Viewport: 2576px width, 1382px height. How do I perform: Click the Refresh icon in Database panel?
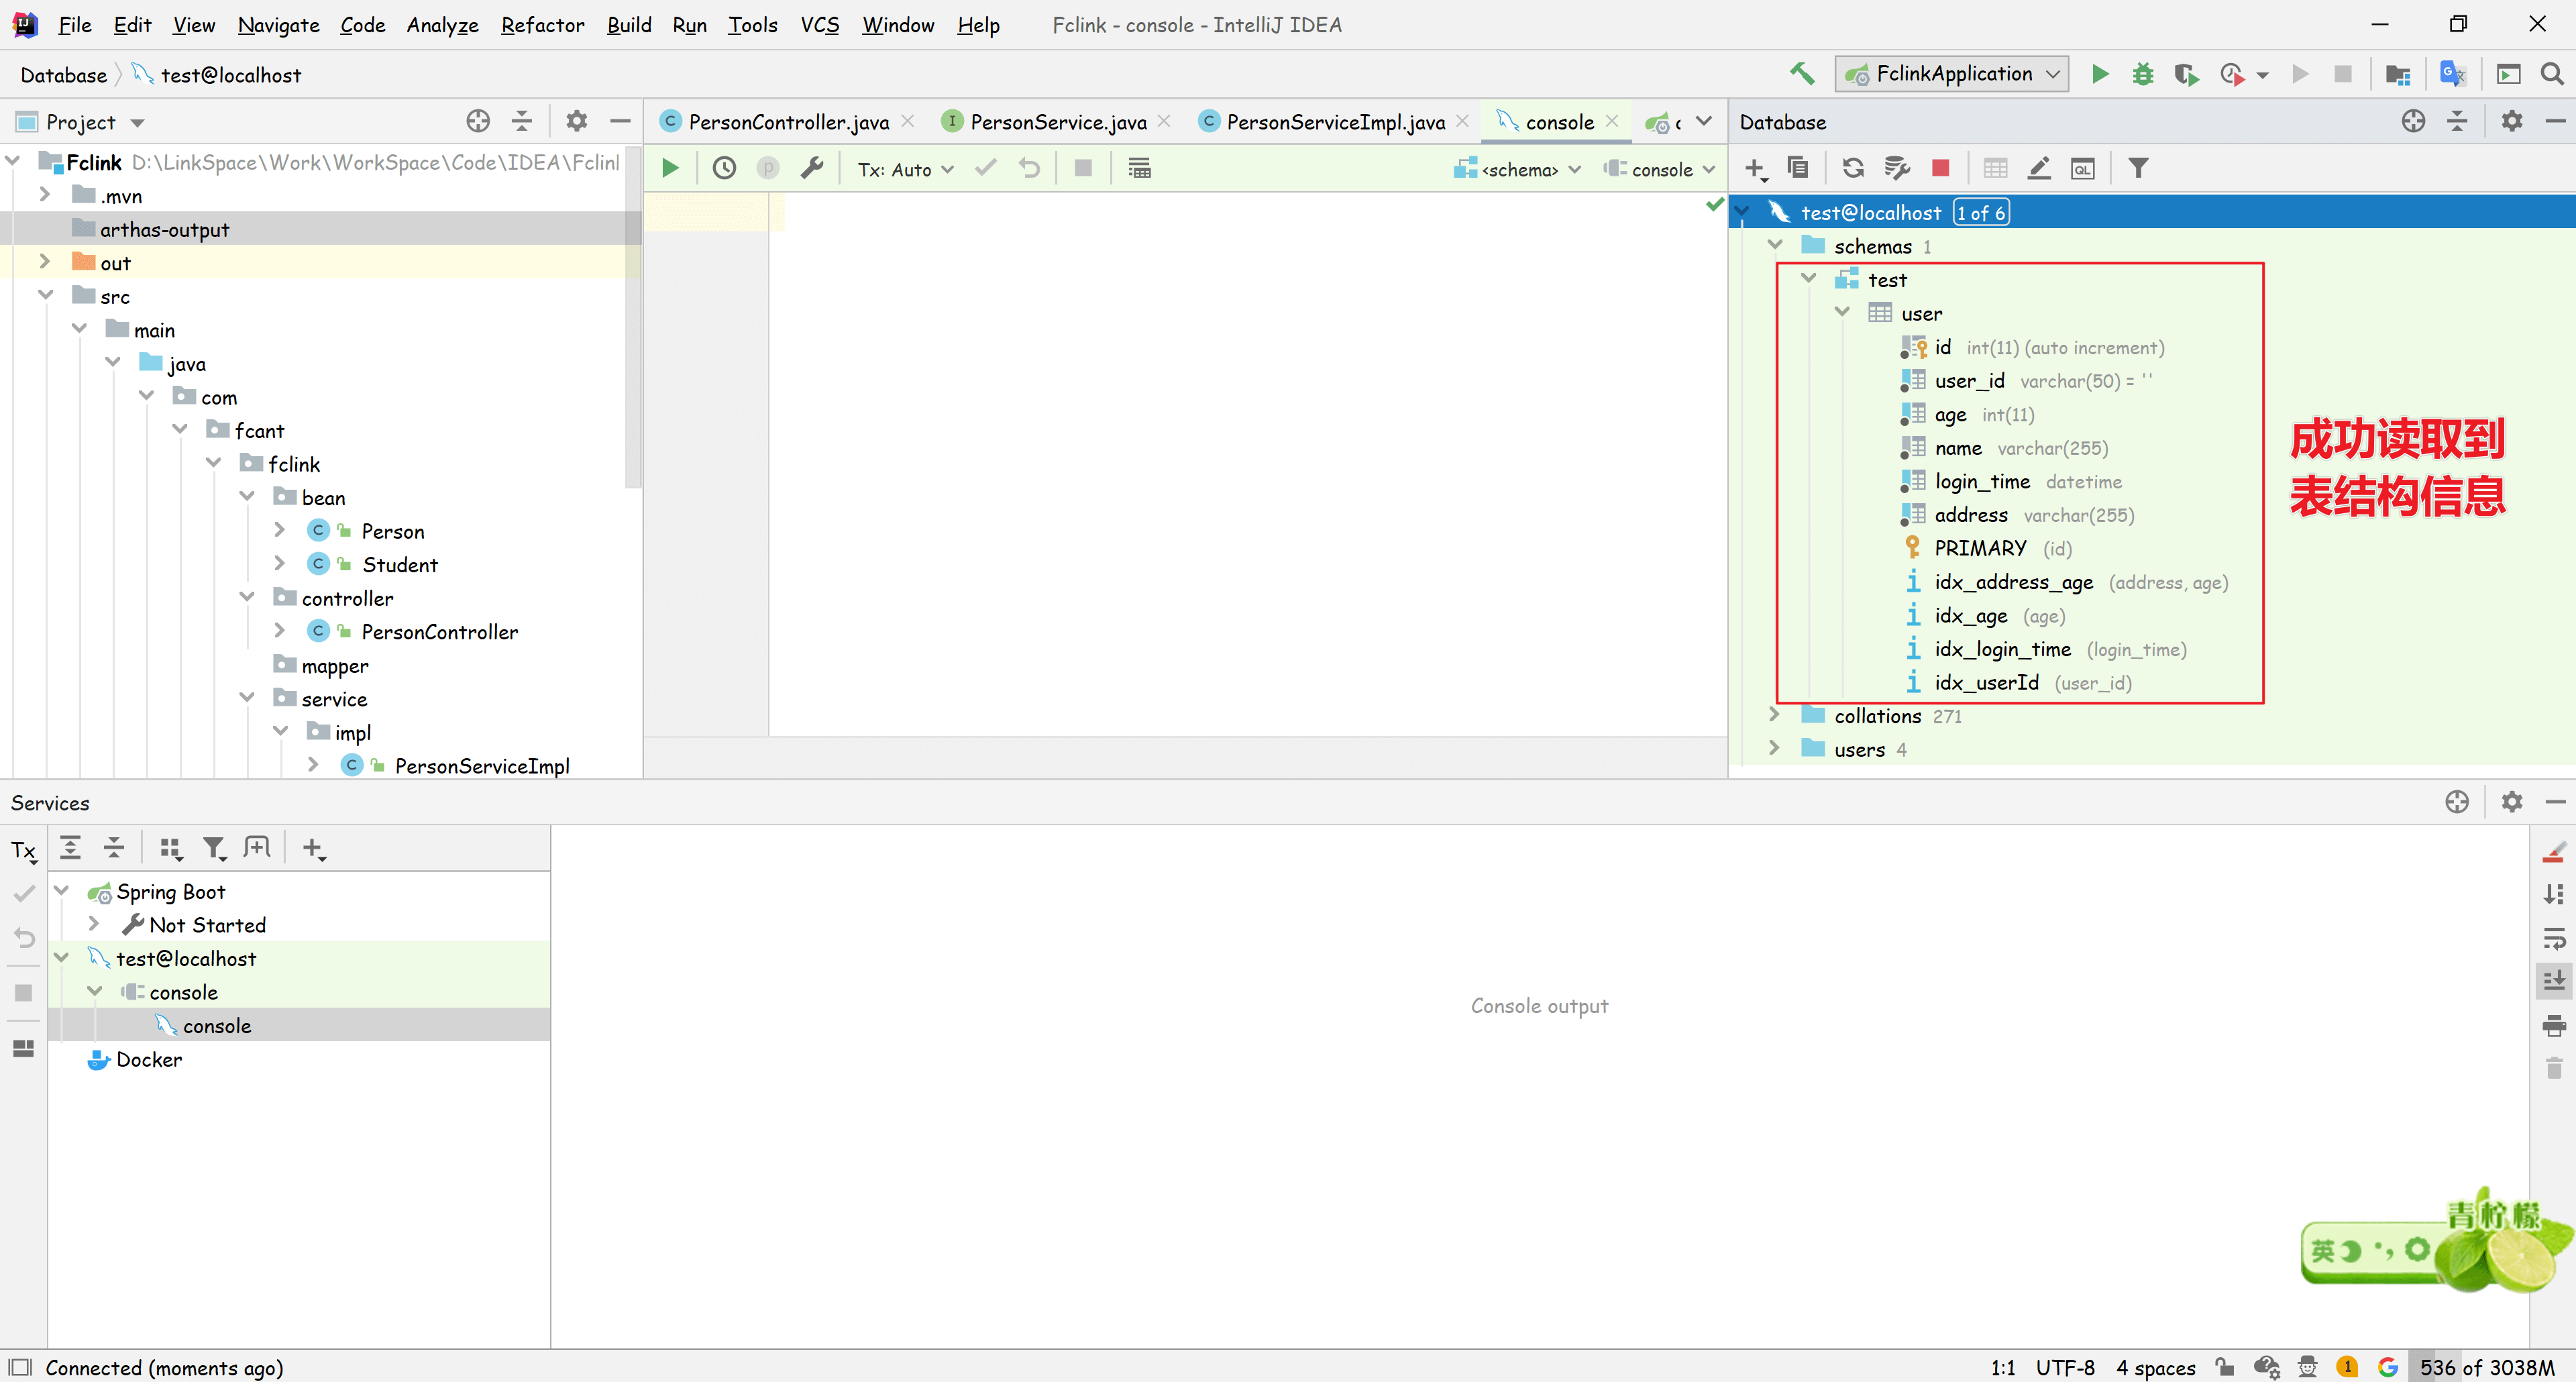(1853, 168)
